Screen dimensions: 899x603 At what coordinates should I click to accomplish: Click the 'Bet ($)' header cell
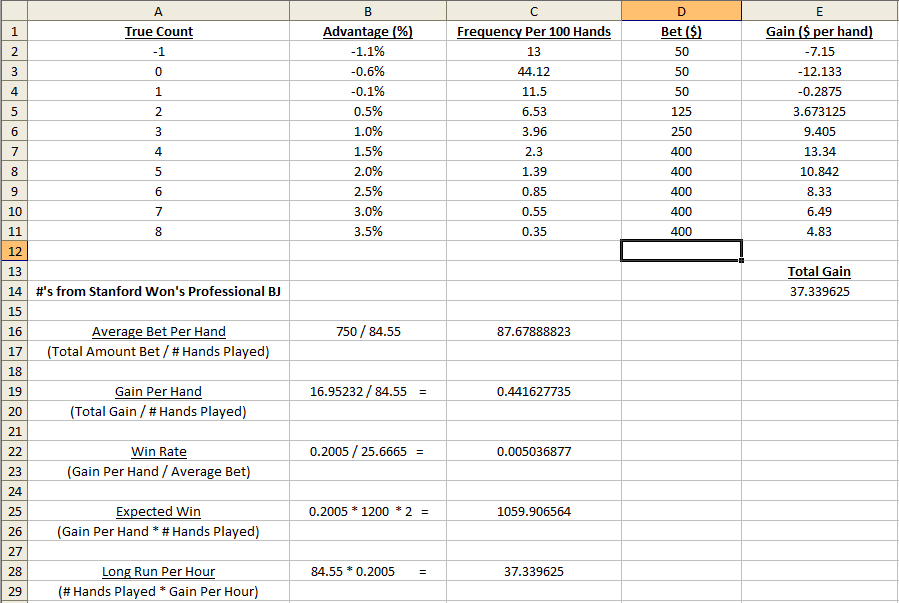(x=681, y=32)
